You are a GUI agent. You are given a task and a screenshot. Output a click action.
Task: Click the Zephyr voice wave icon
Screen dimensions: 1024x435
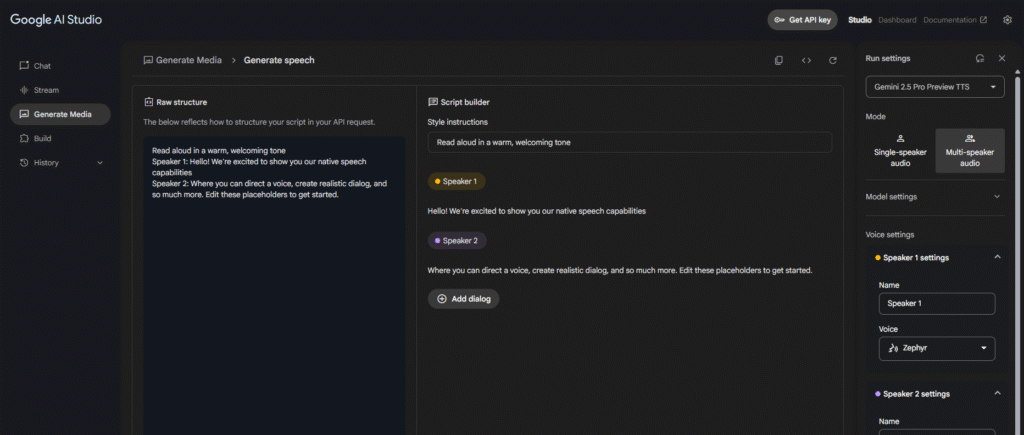[x=893, y=349]
